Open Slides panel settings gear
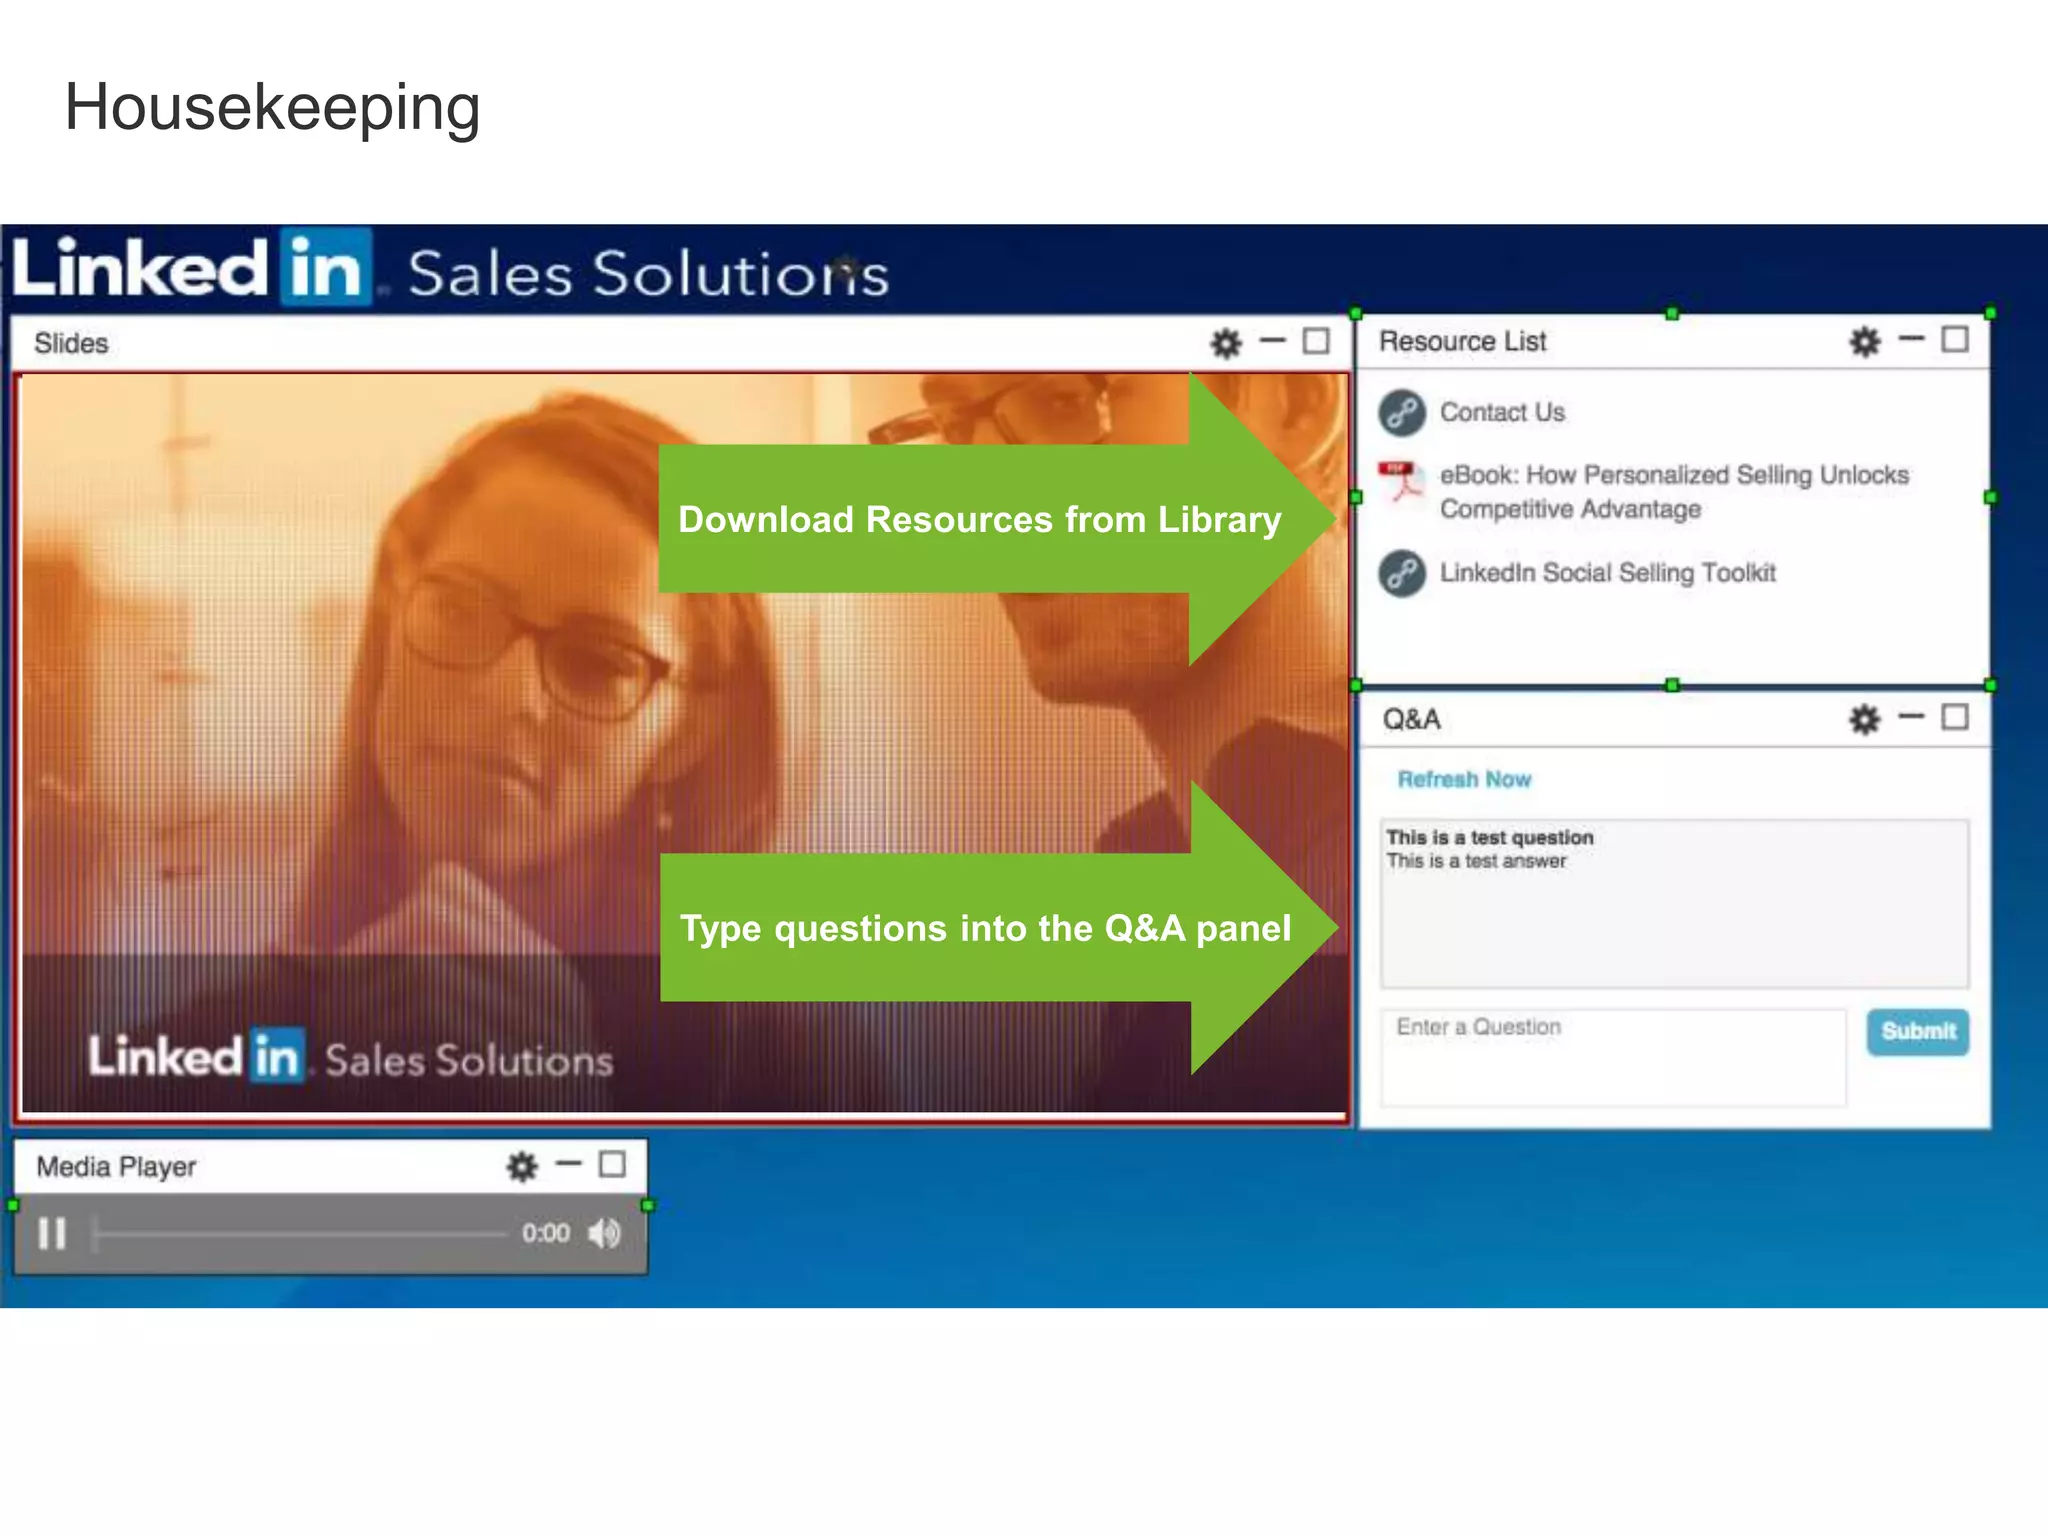The width and height of the screenshot is (2048, 1536). point(1226,343)
